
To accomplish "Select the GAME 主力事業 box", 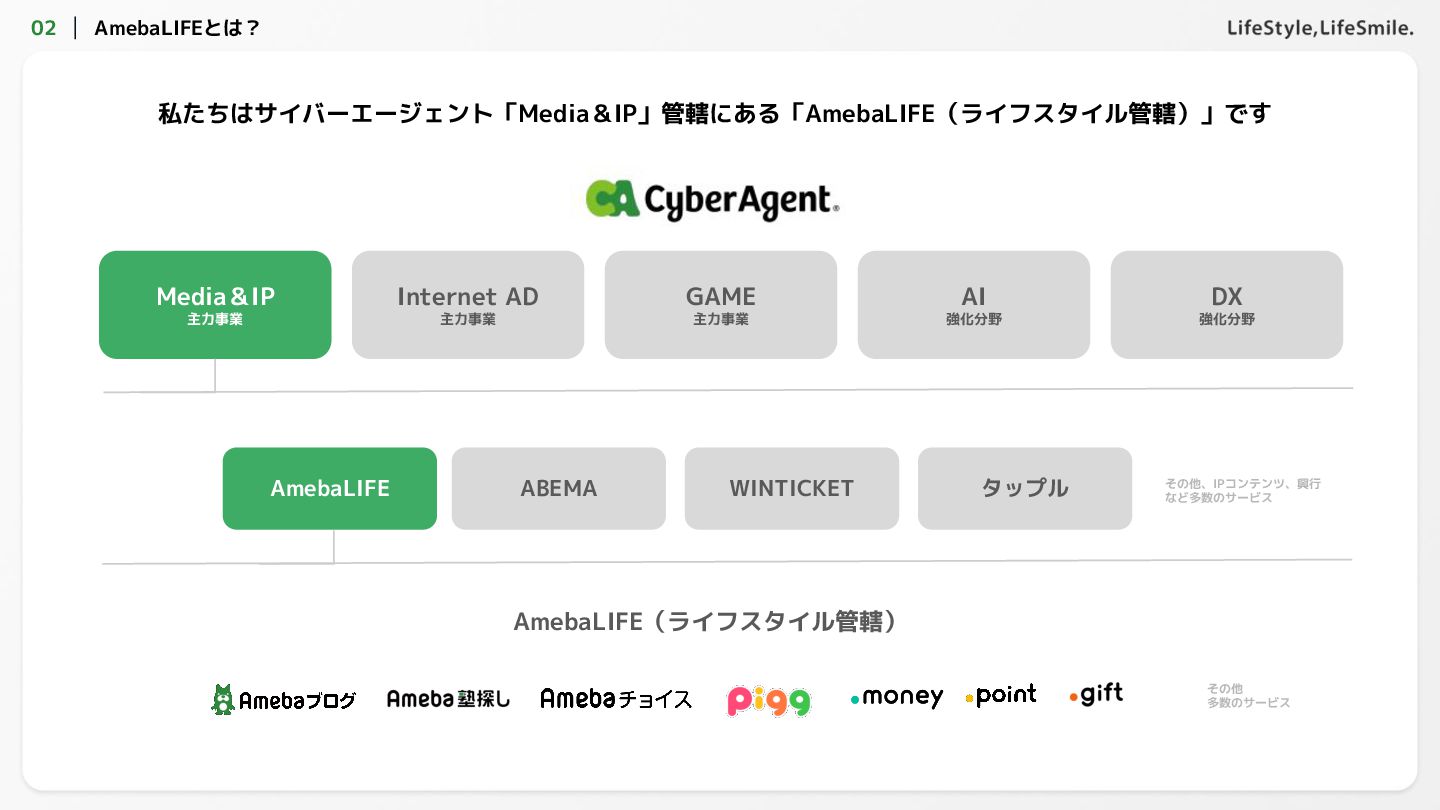I will 721,305.
